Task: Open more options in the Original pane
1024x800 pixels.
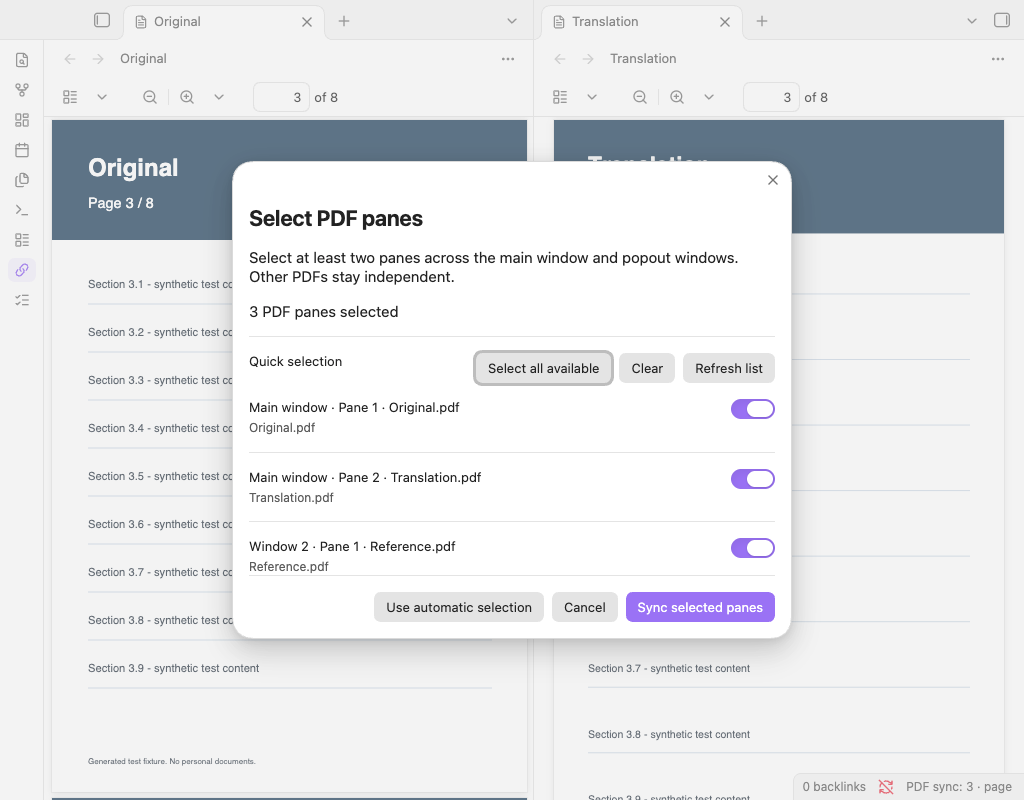Action: tap(508, 59)
